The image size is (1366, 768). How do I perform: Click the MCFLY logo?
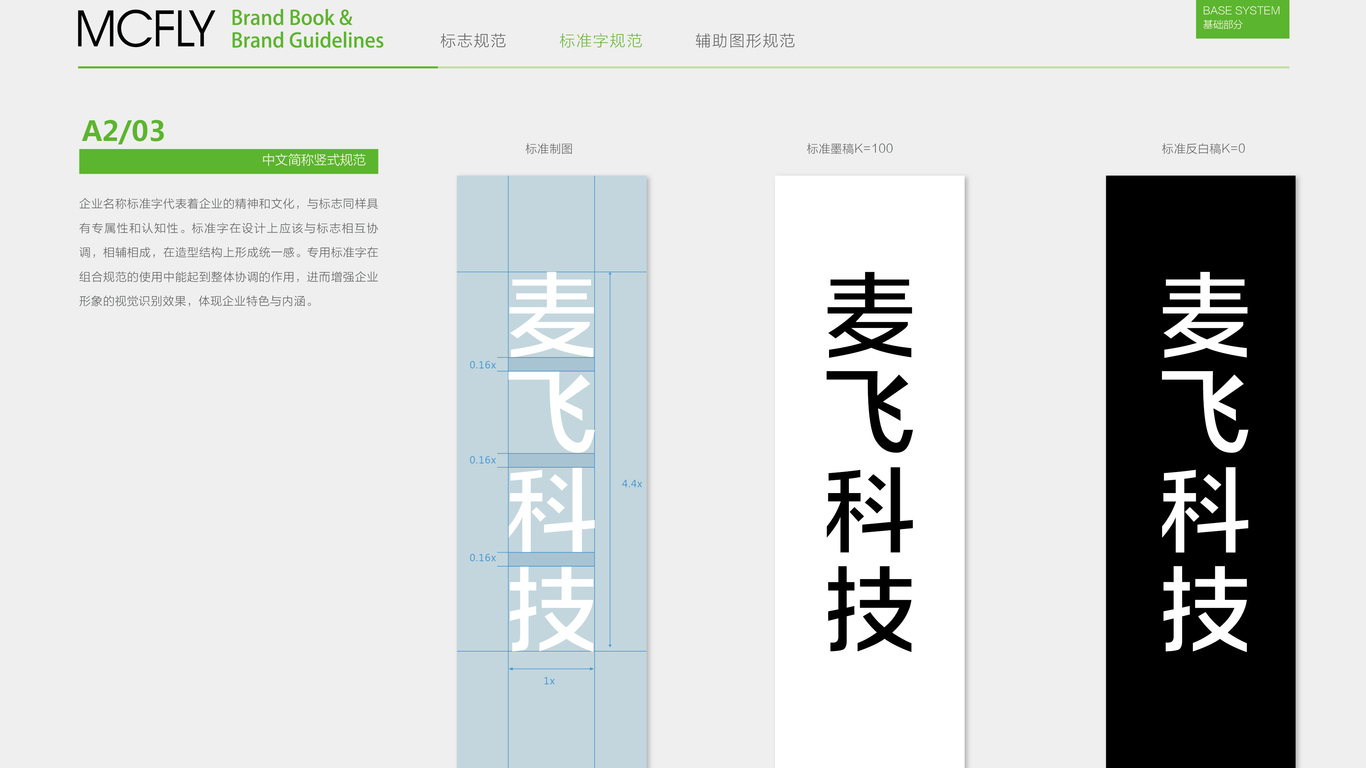[146, 29]
